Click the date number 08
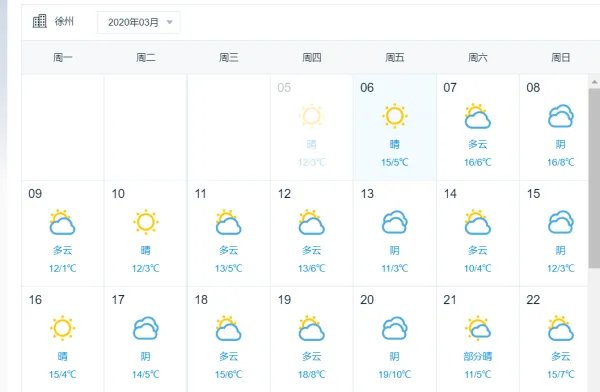600x392 pixels. [x=533, y=88]
